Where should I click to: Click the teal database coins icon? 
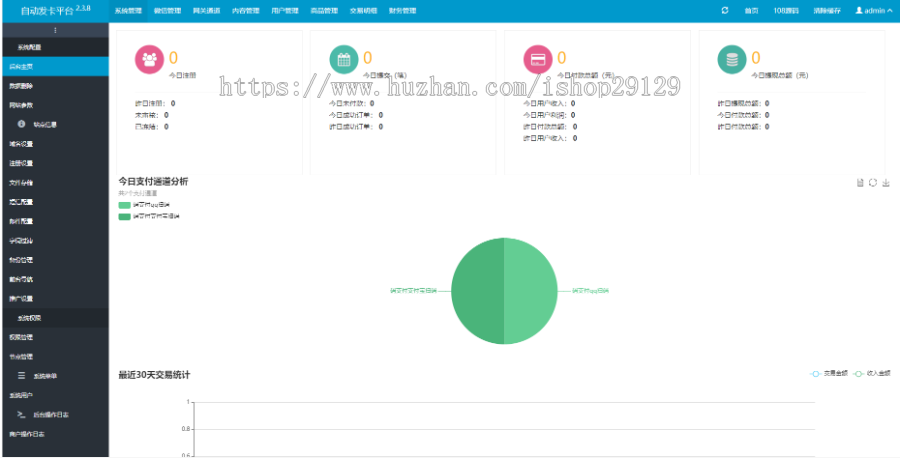pyautogui.click(x=732, y=60)
